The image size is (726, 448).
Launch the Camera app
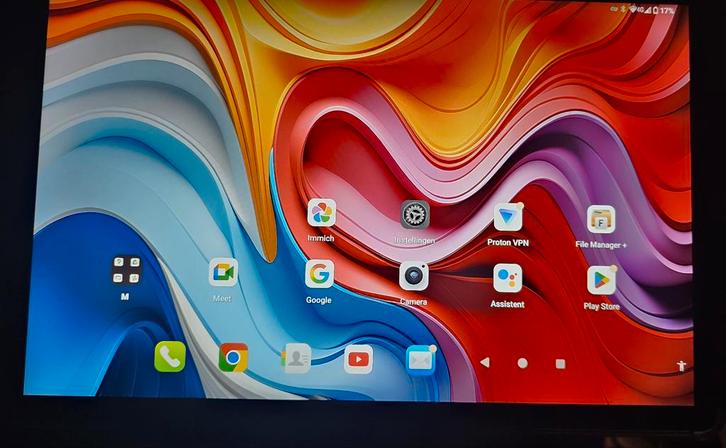(x=414, y=276)
